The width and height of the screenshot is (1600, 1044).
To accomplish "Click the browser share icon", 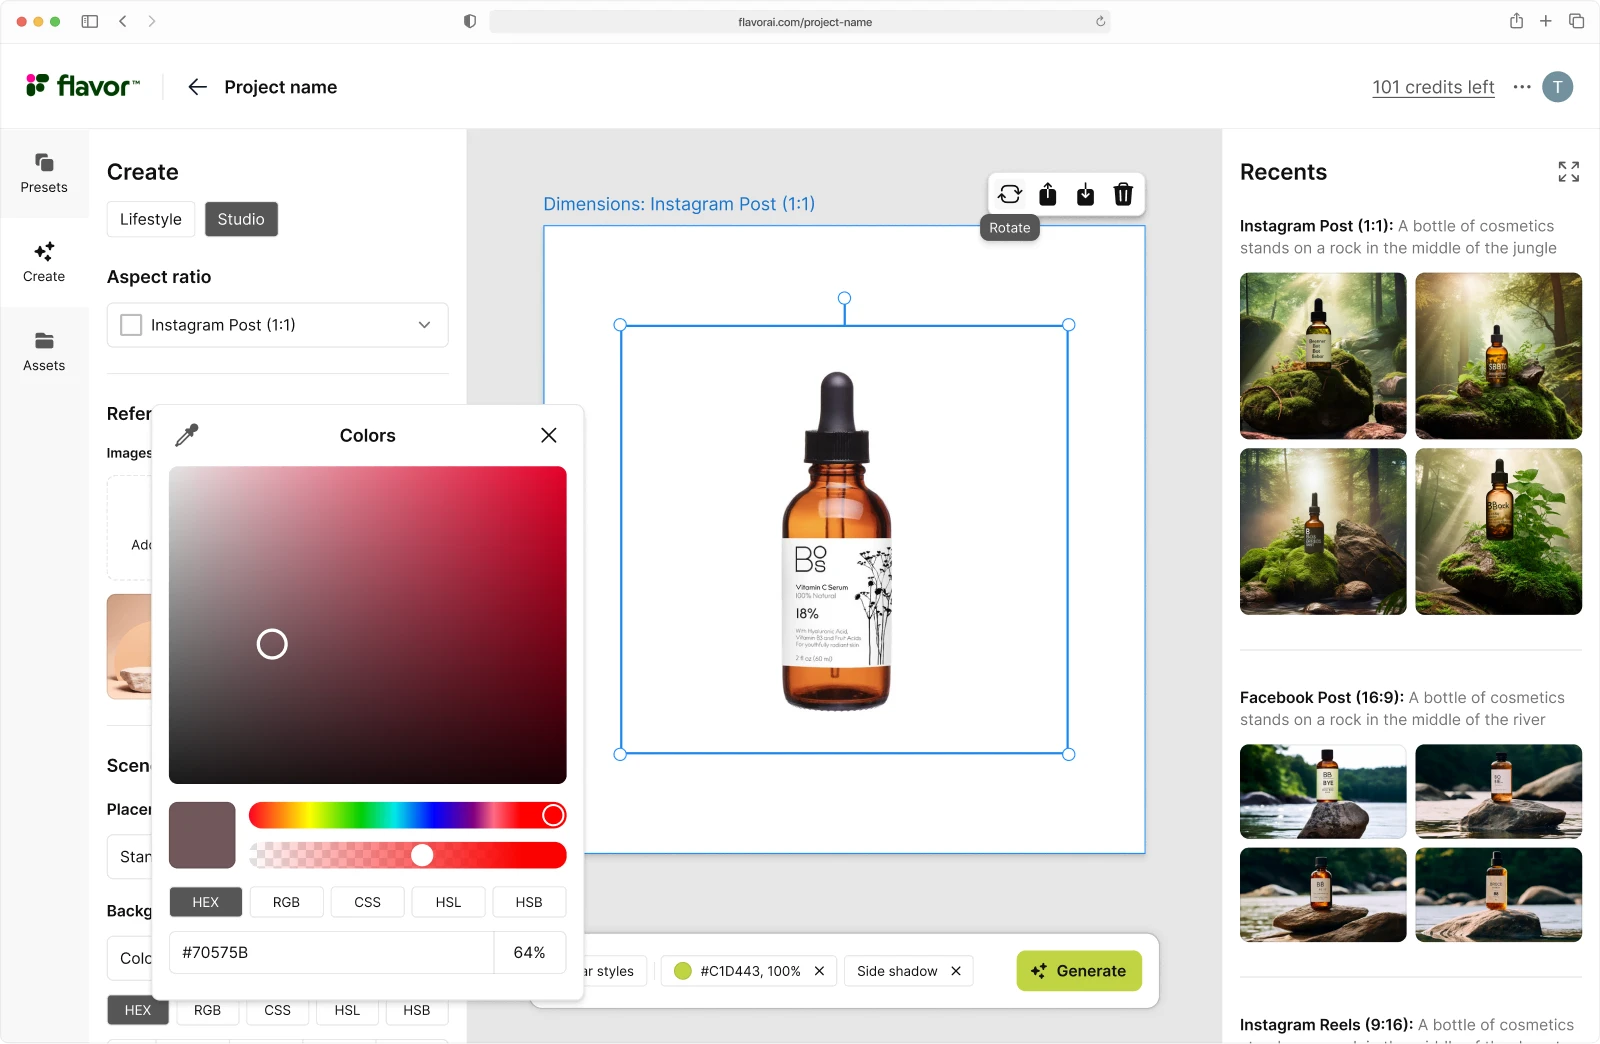I will [1516, 21].
